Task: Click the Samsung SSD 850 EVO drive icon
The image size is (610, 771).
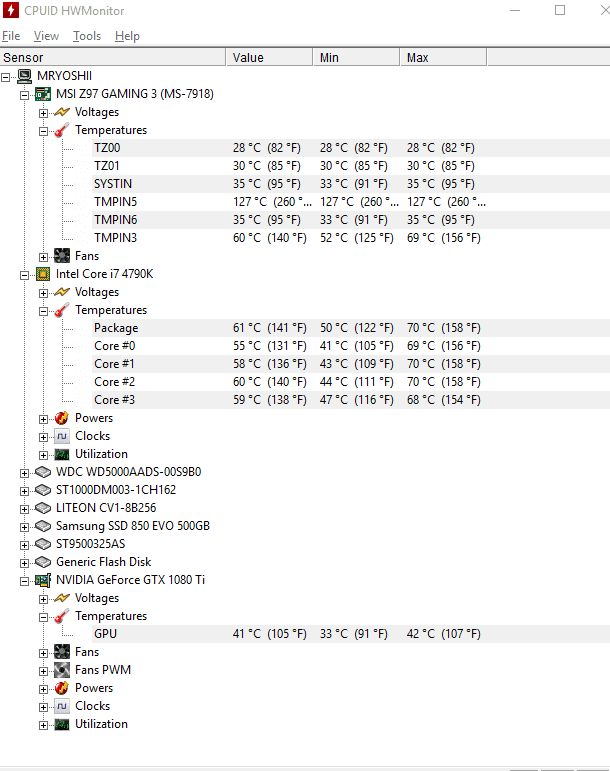Action: [43, 526]
